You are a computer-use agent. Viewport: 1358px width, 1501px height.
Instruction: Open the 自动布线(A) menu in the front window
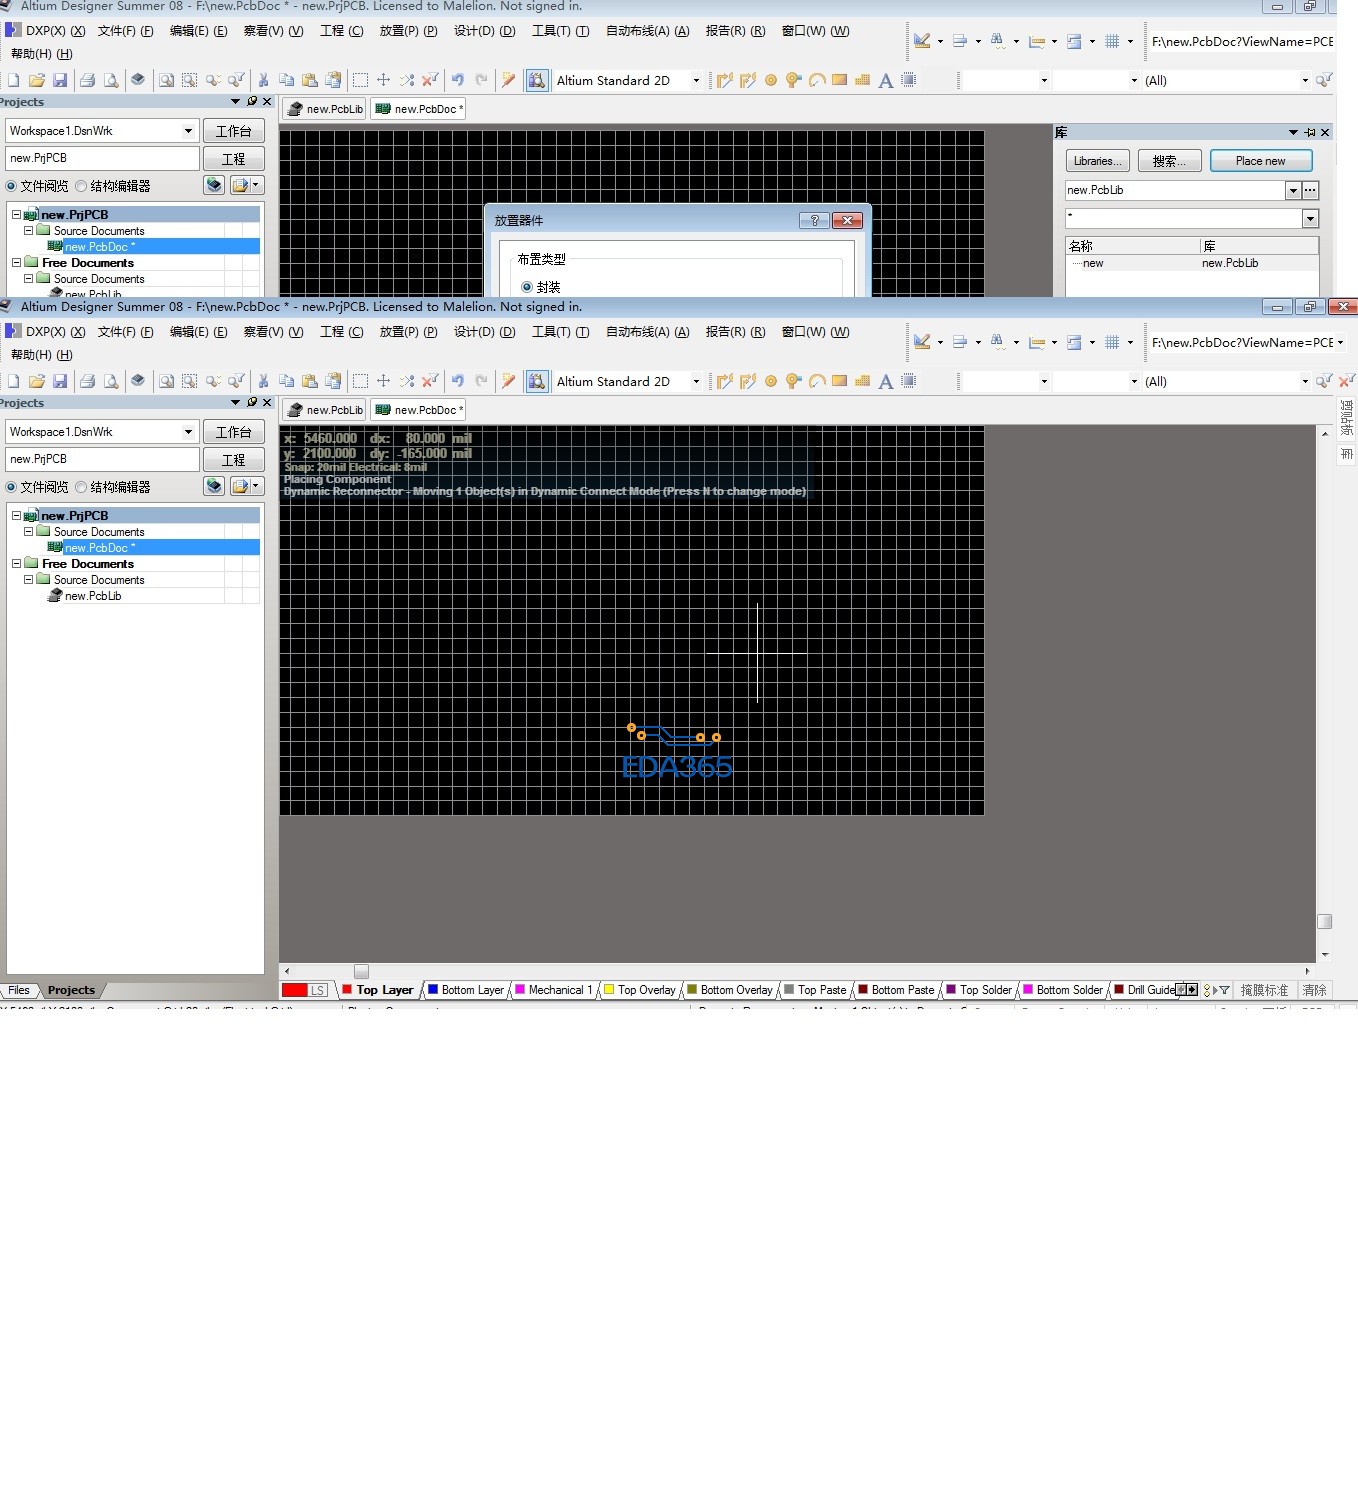[648, 332]
